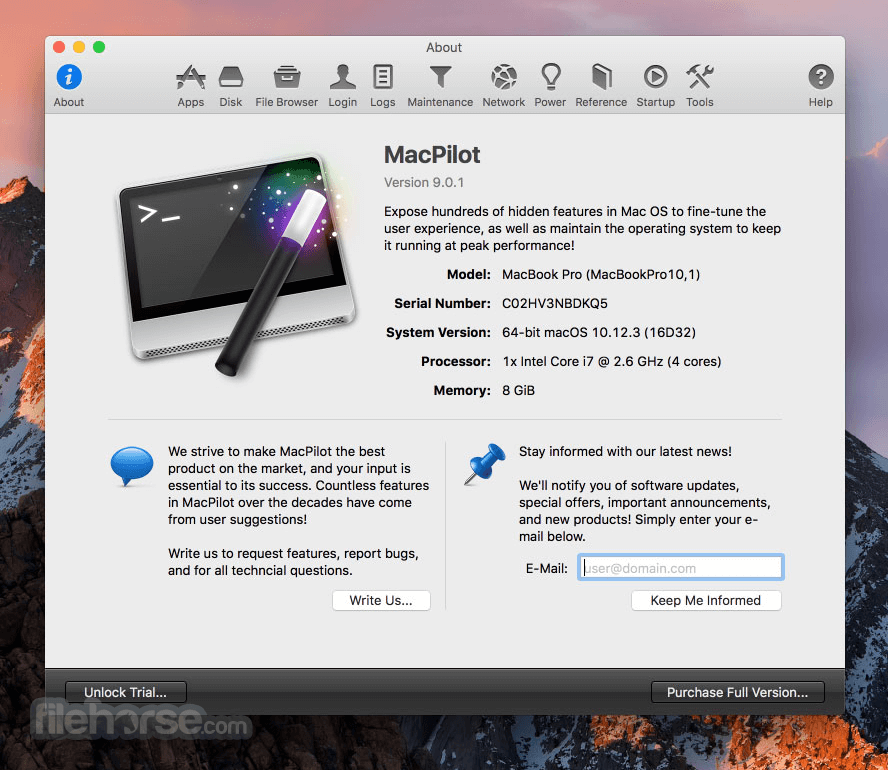888x770 pixels.
Task: Open the File Browser section
Action: point(287,85)
